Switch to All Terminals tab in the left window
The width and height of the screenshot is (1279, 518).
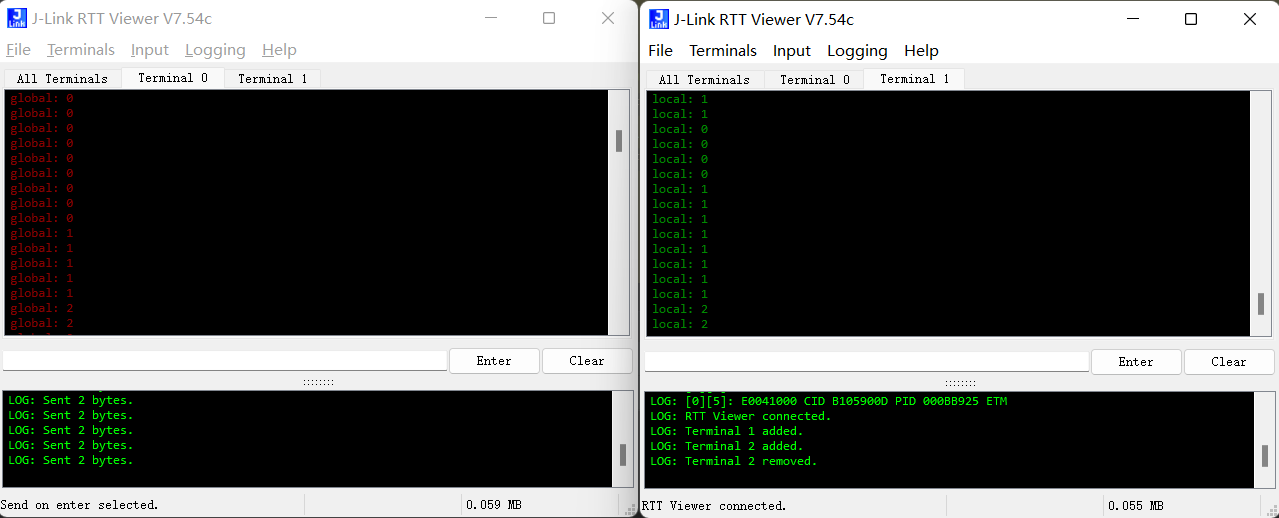(62, 79)
